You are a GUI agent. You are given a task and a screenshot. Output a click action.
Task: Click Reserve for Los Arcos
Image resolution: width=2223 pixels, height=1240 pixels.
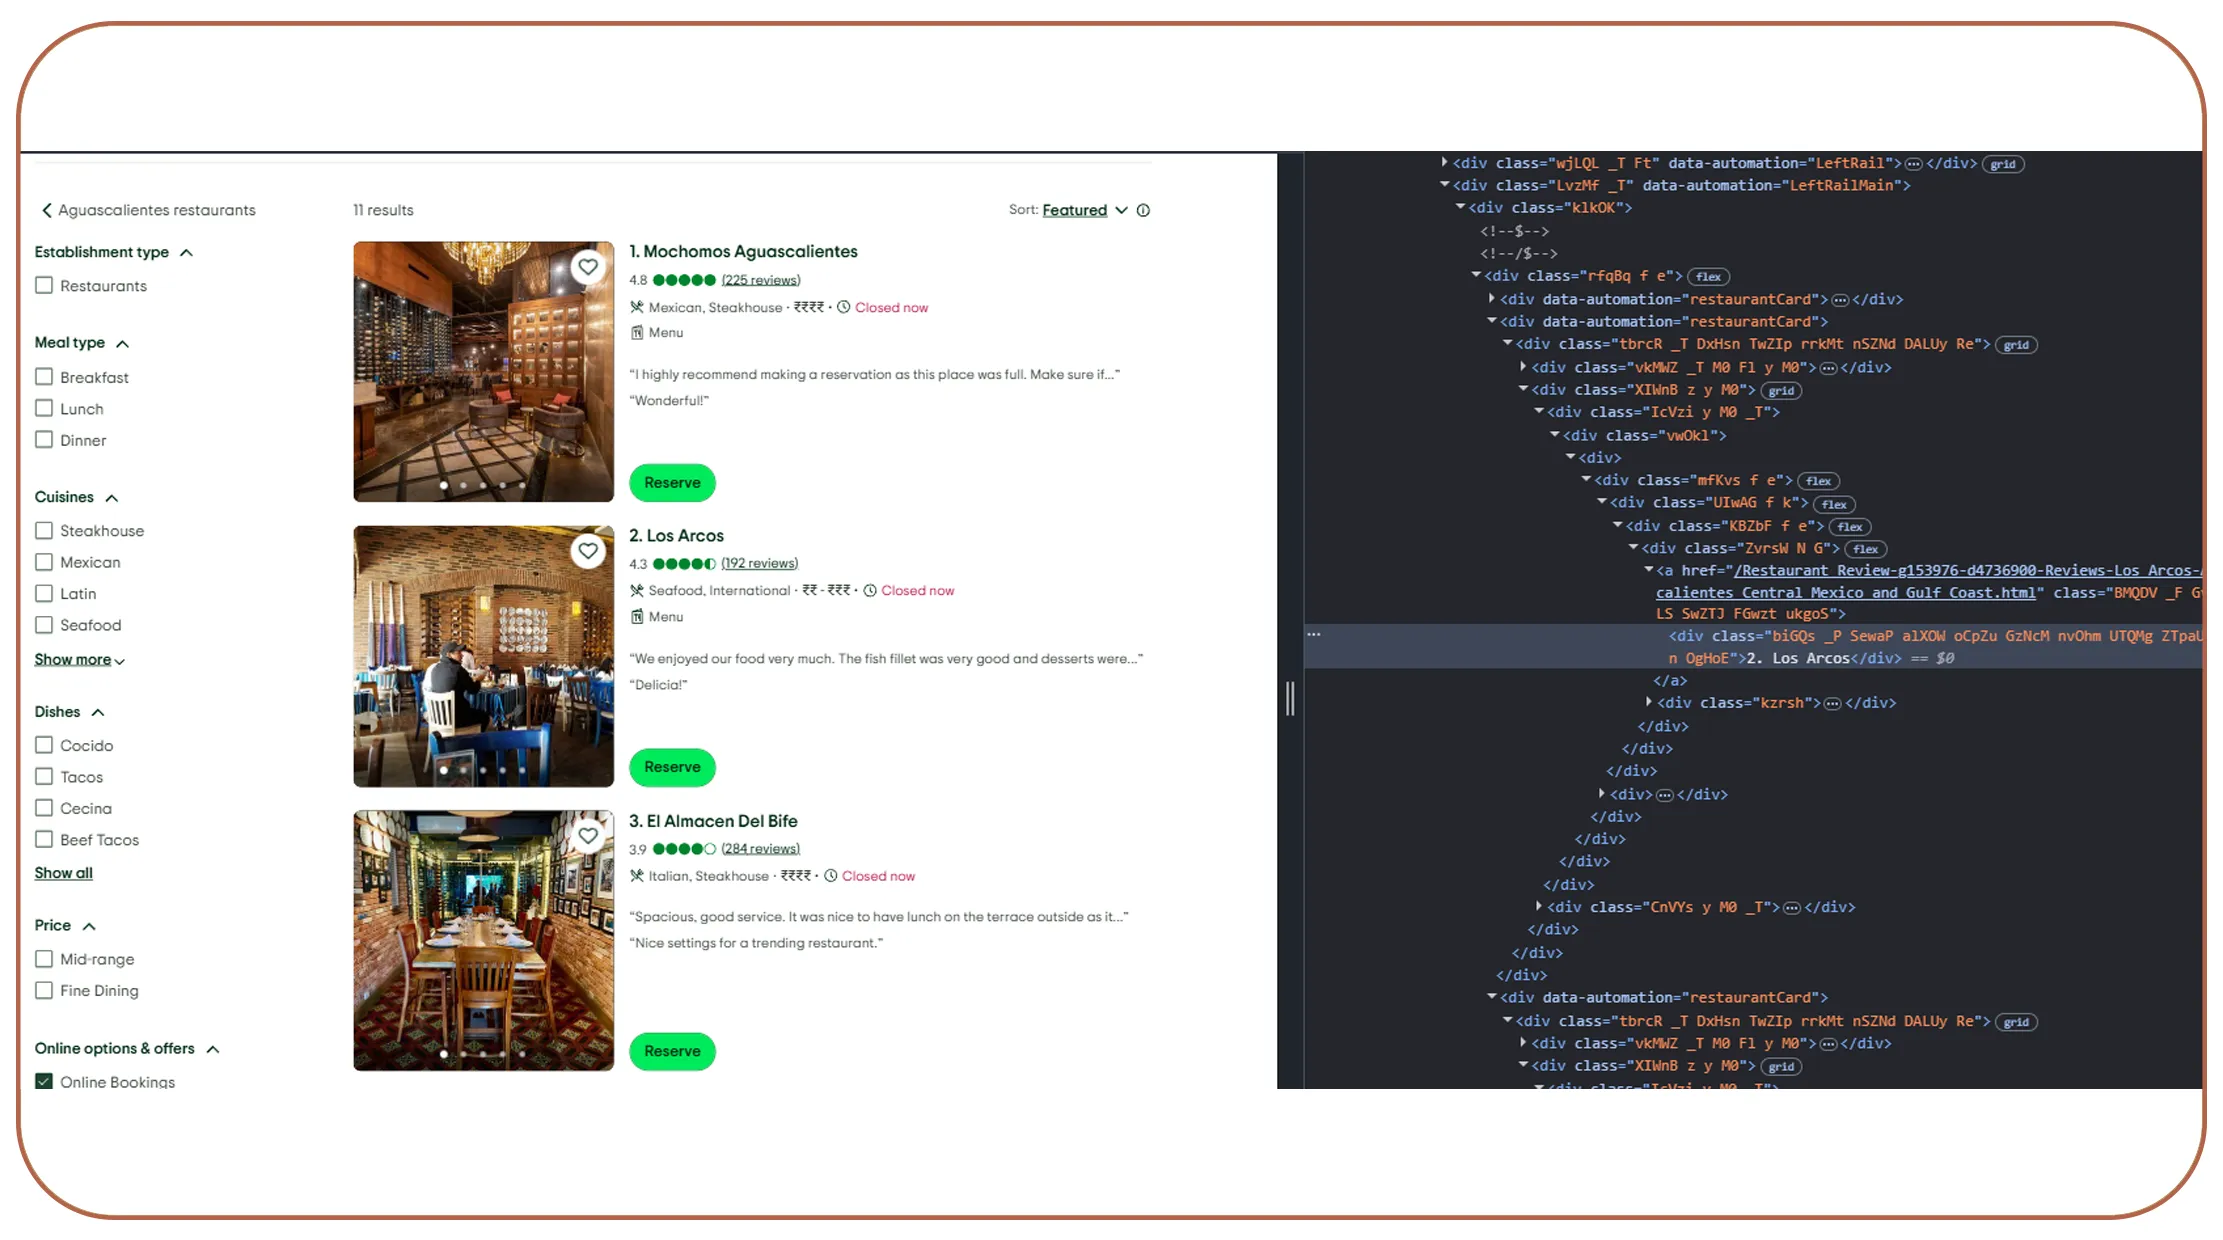click(x=671, y=767)
